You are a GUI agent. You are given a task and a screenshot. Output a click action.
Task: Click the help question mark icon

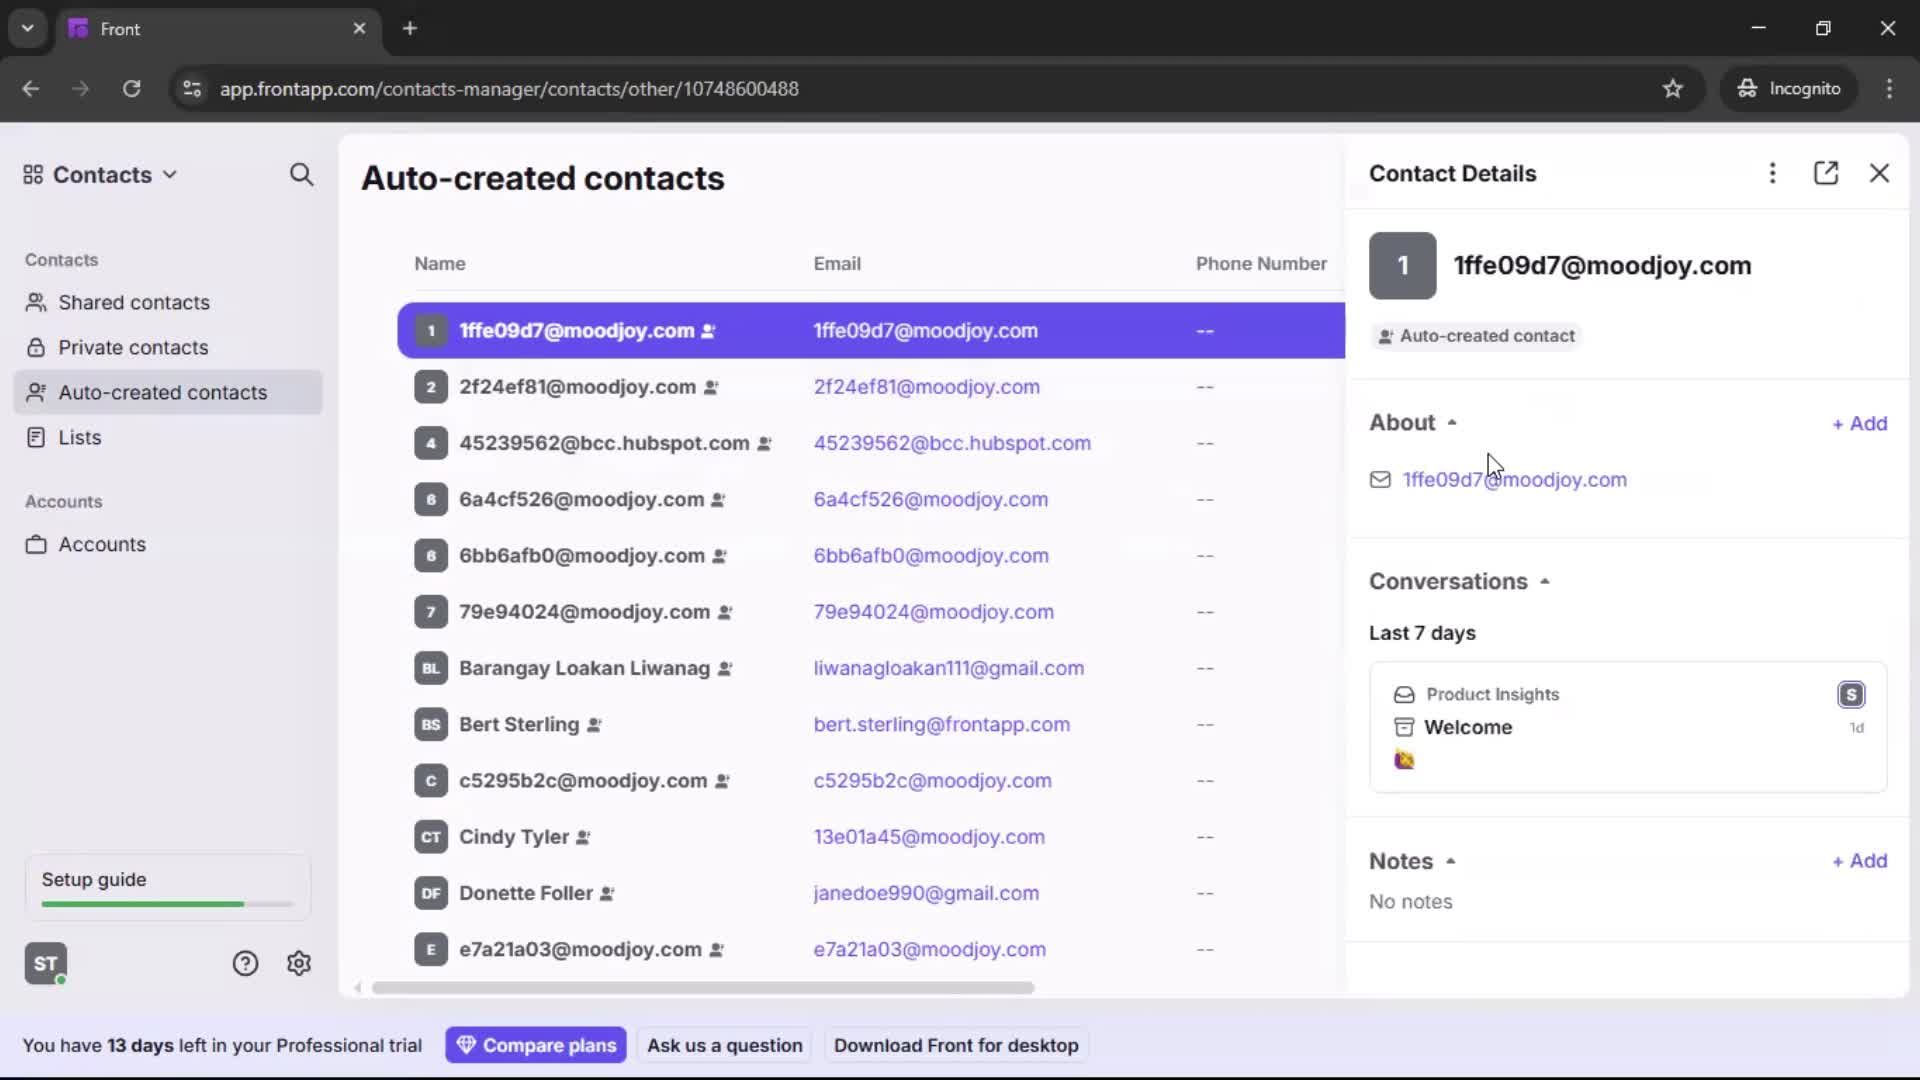click(x=245, y=963)
